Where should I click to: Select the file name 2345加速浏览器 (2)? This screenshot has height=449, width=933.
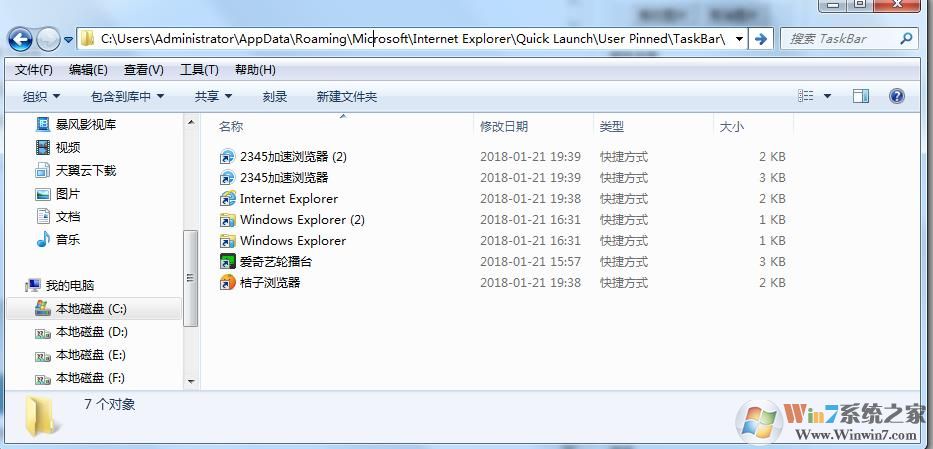point(293,157)
